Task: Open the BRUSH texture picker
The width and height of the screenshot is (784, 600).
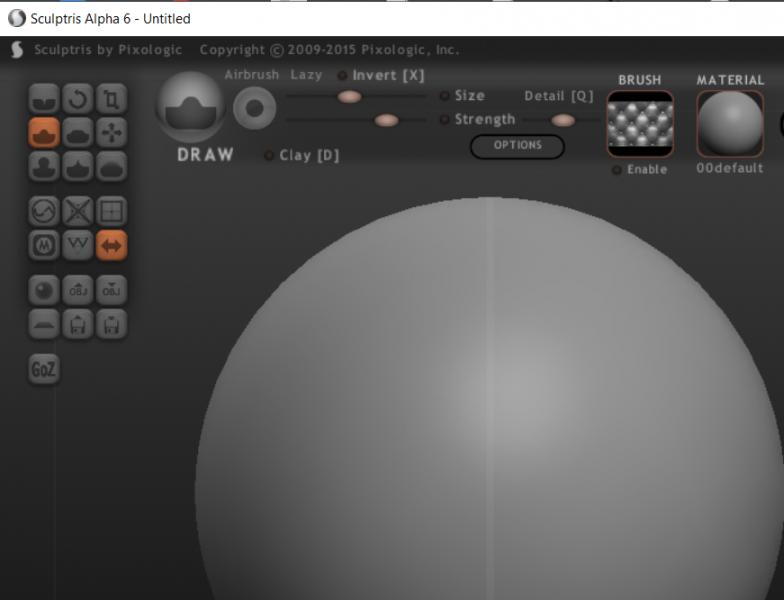Action: [x=640, y=124]
